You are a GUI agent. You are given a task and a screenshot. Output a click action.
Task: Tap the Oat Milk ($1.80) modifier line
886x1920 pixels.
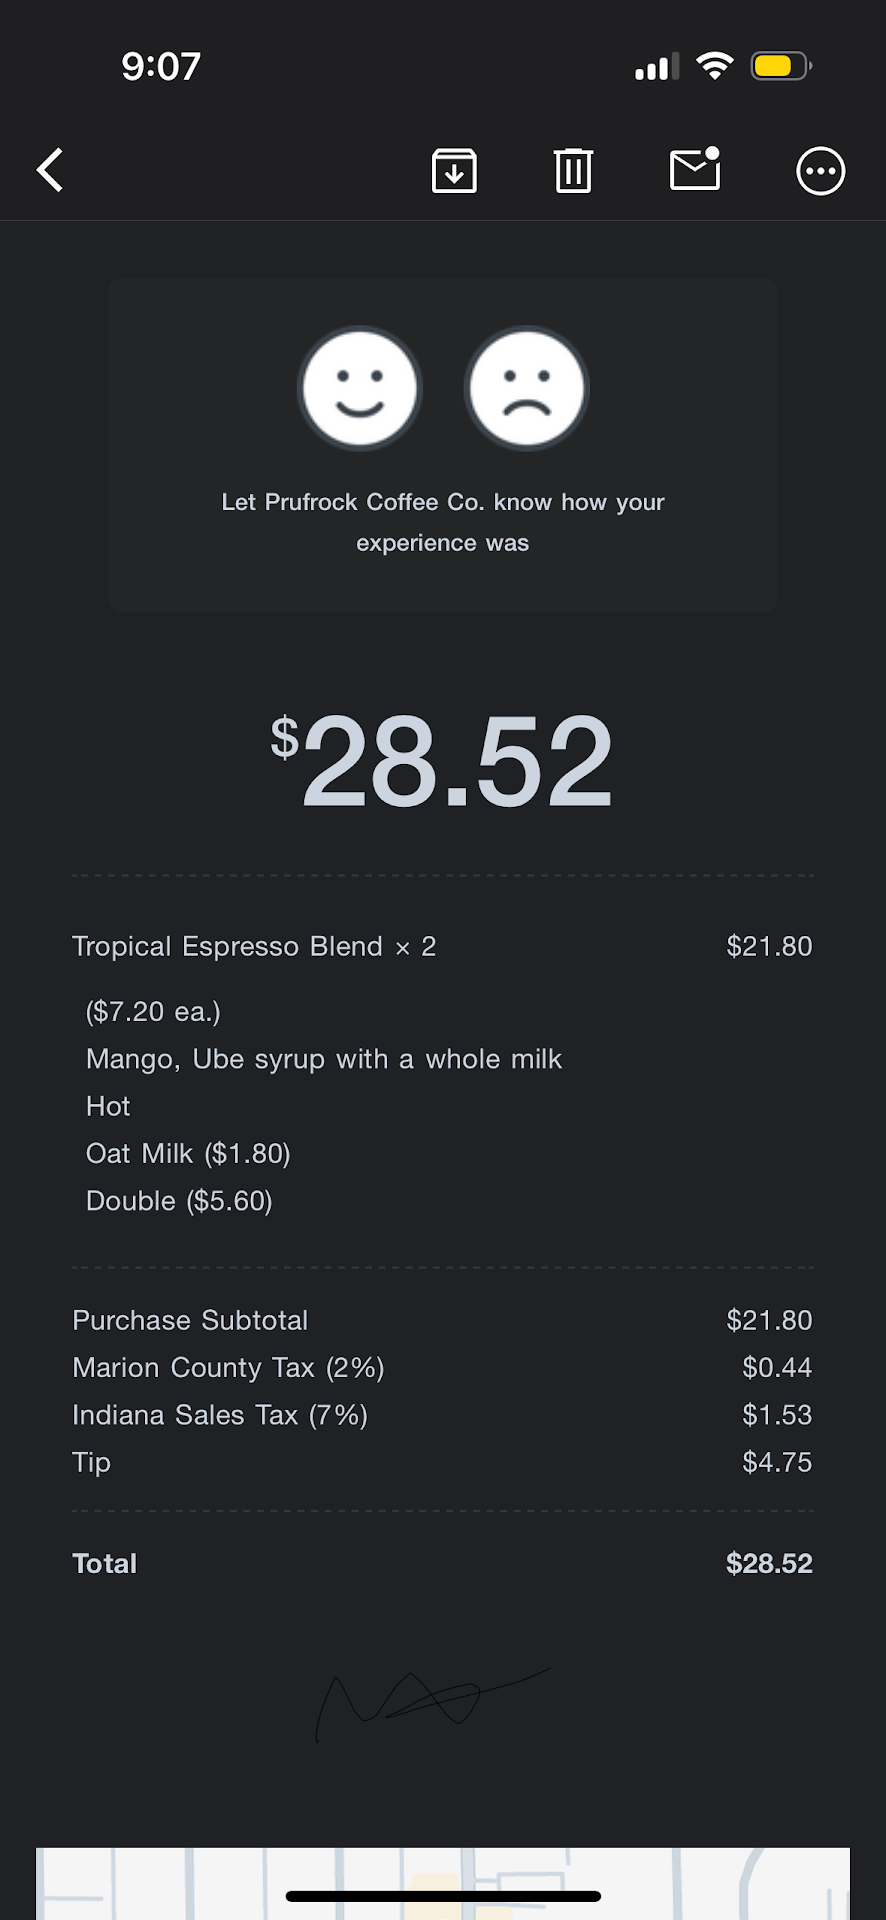[188, 1154]
